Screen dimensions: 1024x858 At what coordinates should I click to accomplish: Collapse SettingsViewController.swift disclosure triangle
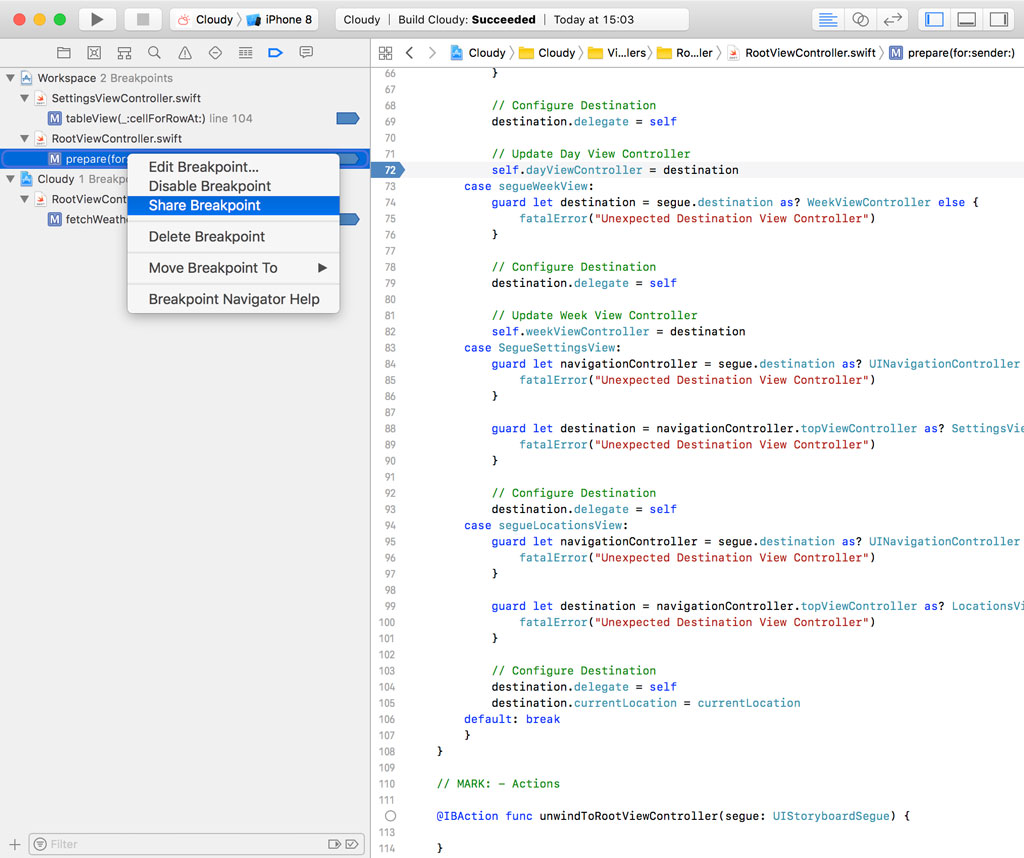25,98
